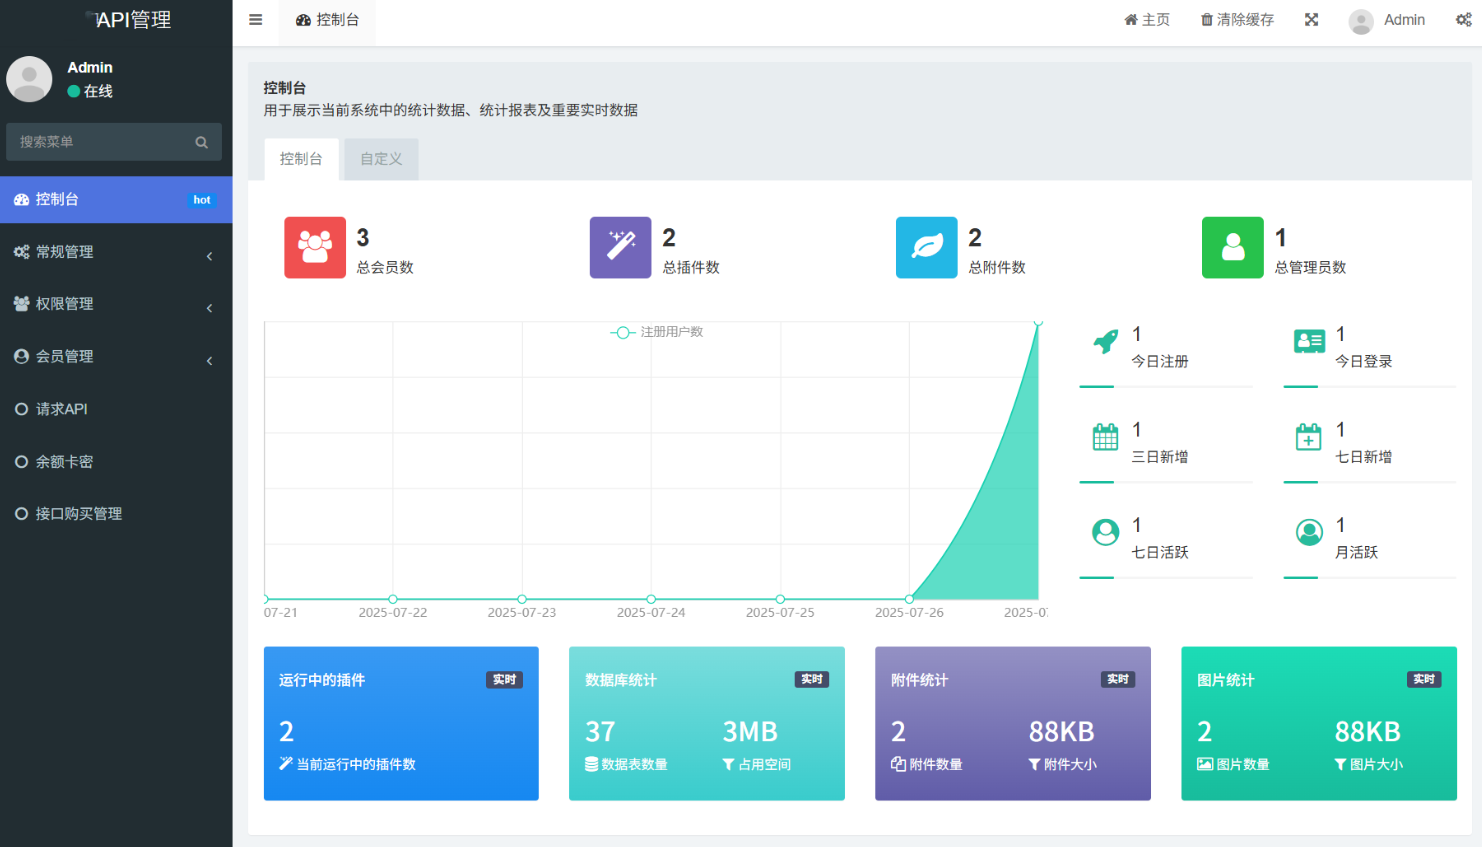Click the 实时 badge on 数据库统计 card

coord(812,680)
